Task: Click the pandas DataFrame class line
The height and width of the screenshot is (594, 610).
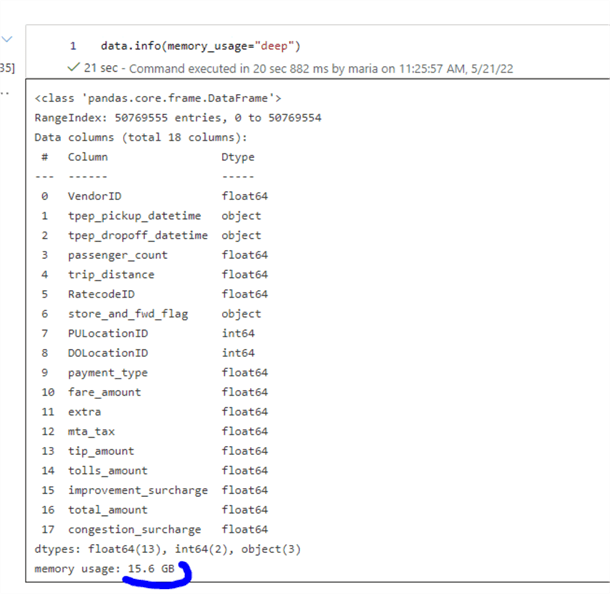Action: click(x=158, y=98)
